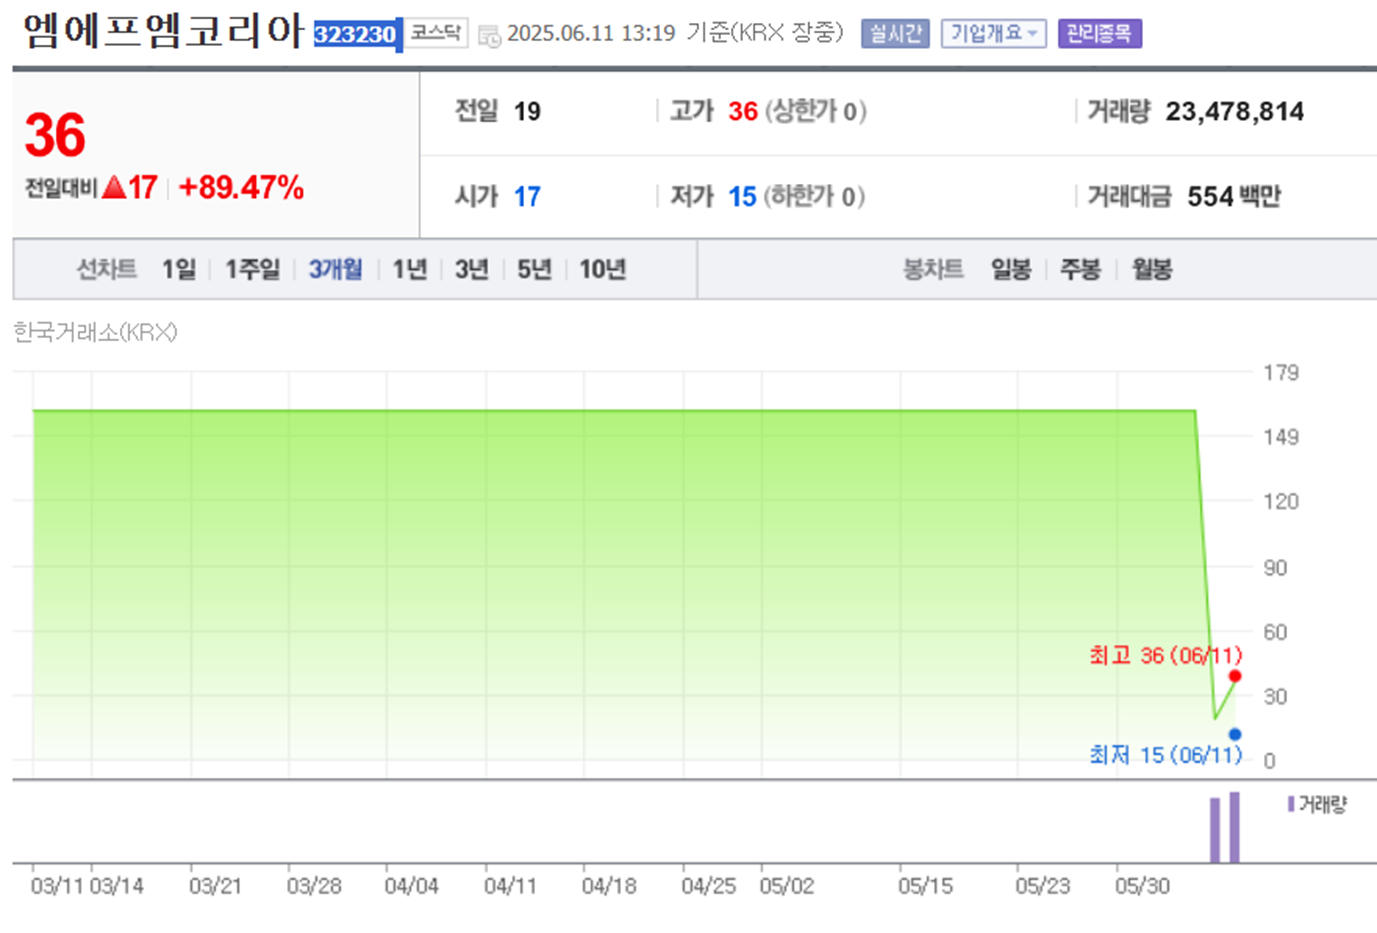Switch to 월봉 candle chart
Screen dimensions: 1377x933
pos(1152,269)
